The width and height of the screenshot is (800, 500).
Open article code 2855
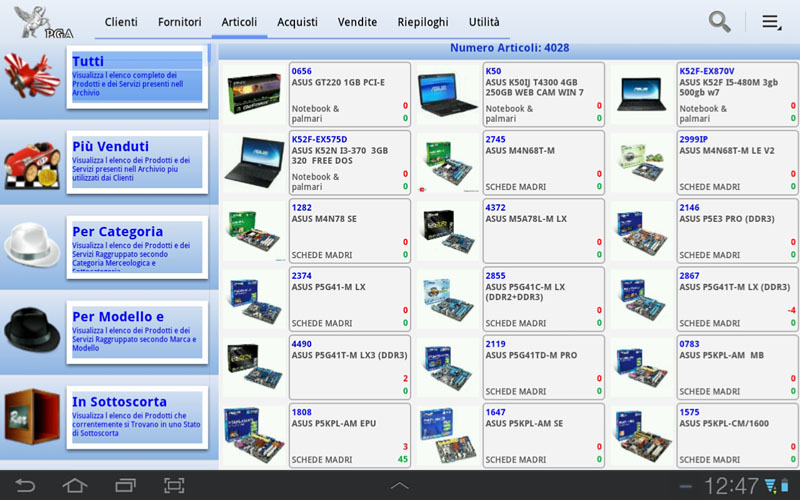[x=495, y=276]
